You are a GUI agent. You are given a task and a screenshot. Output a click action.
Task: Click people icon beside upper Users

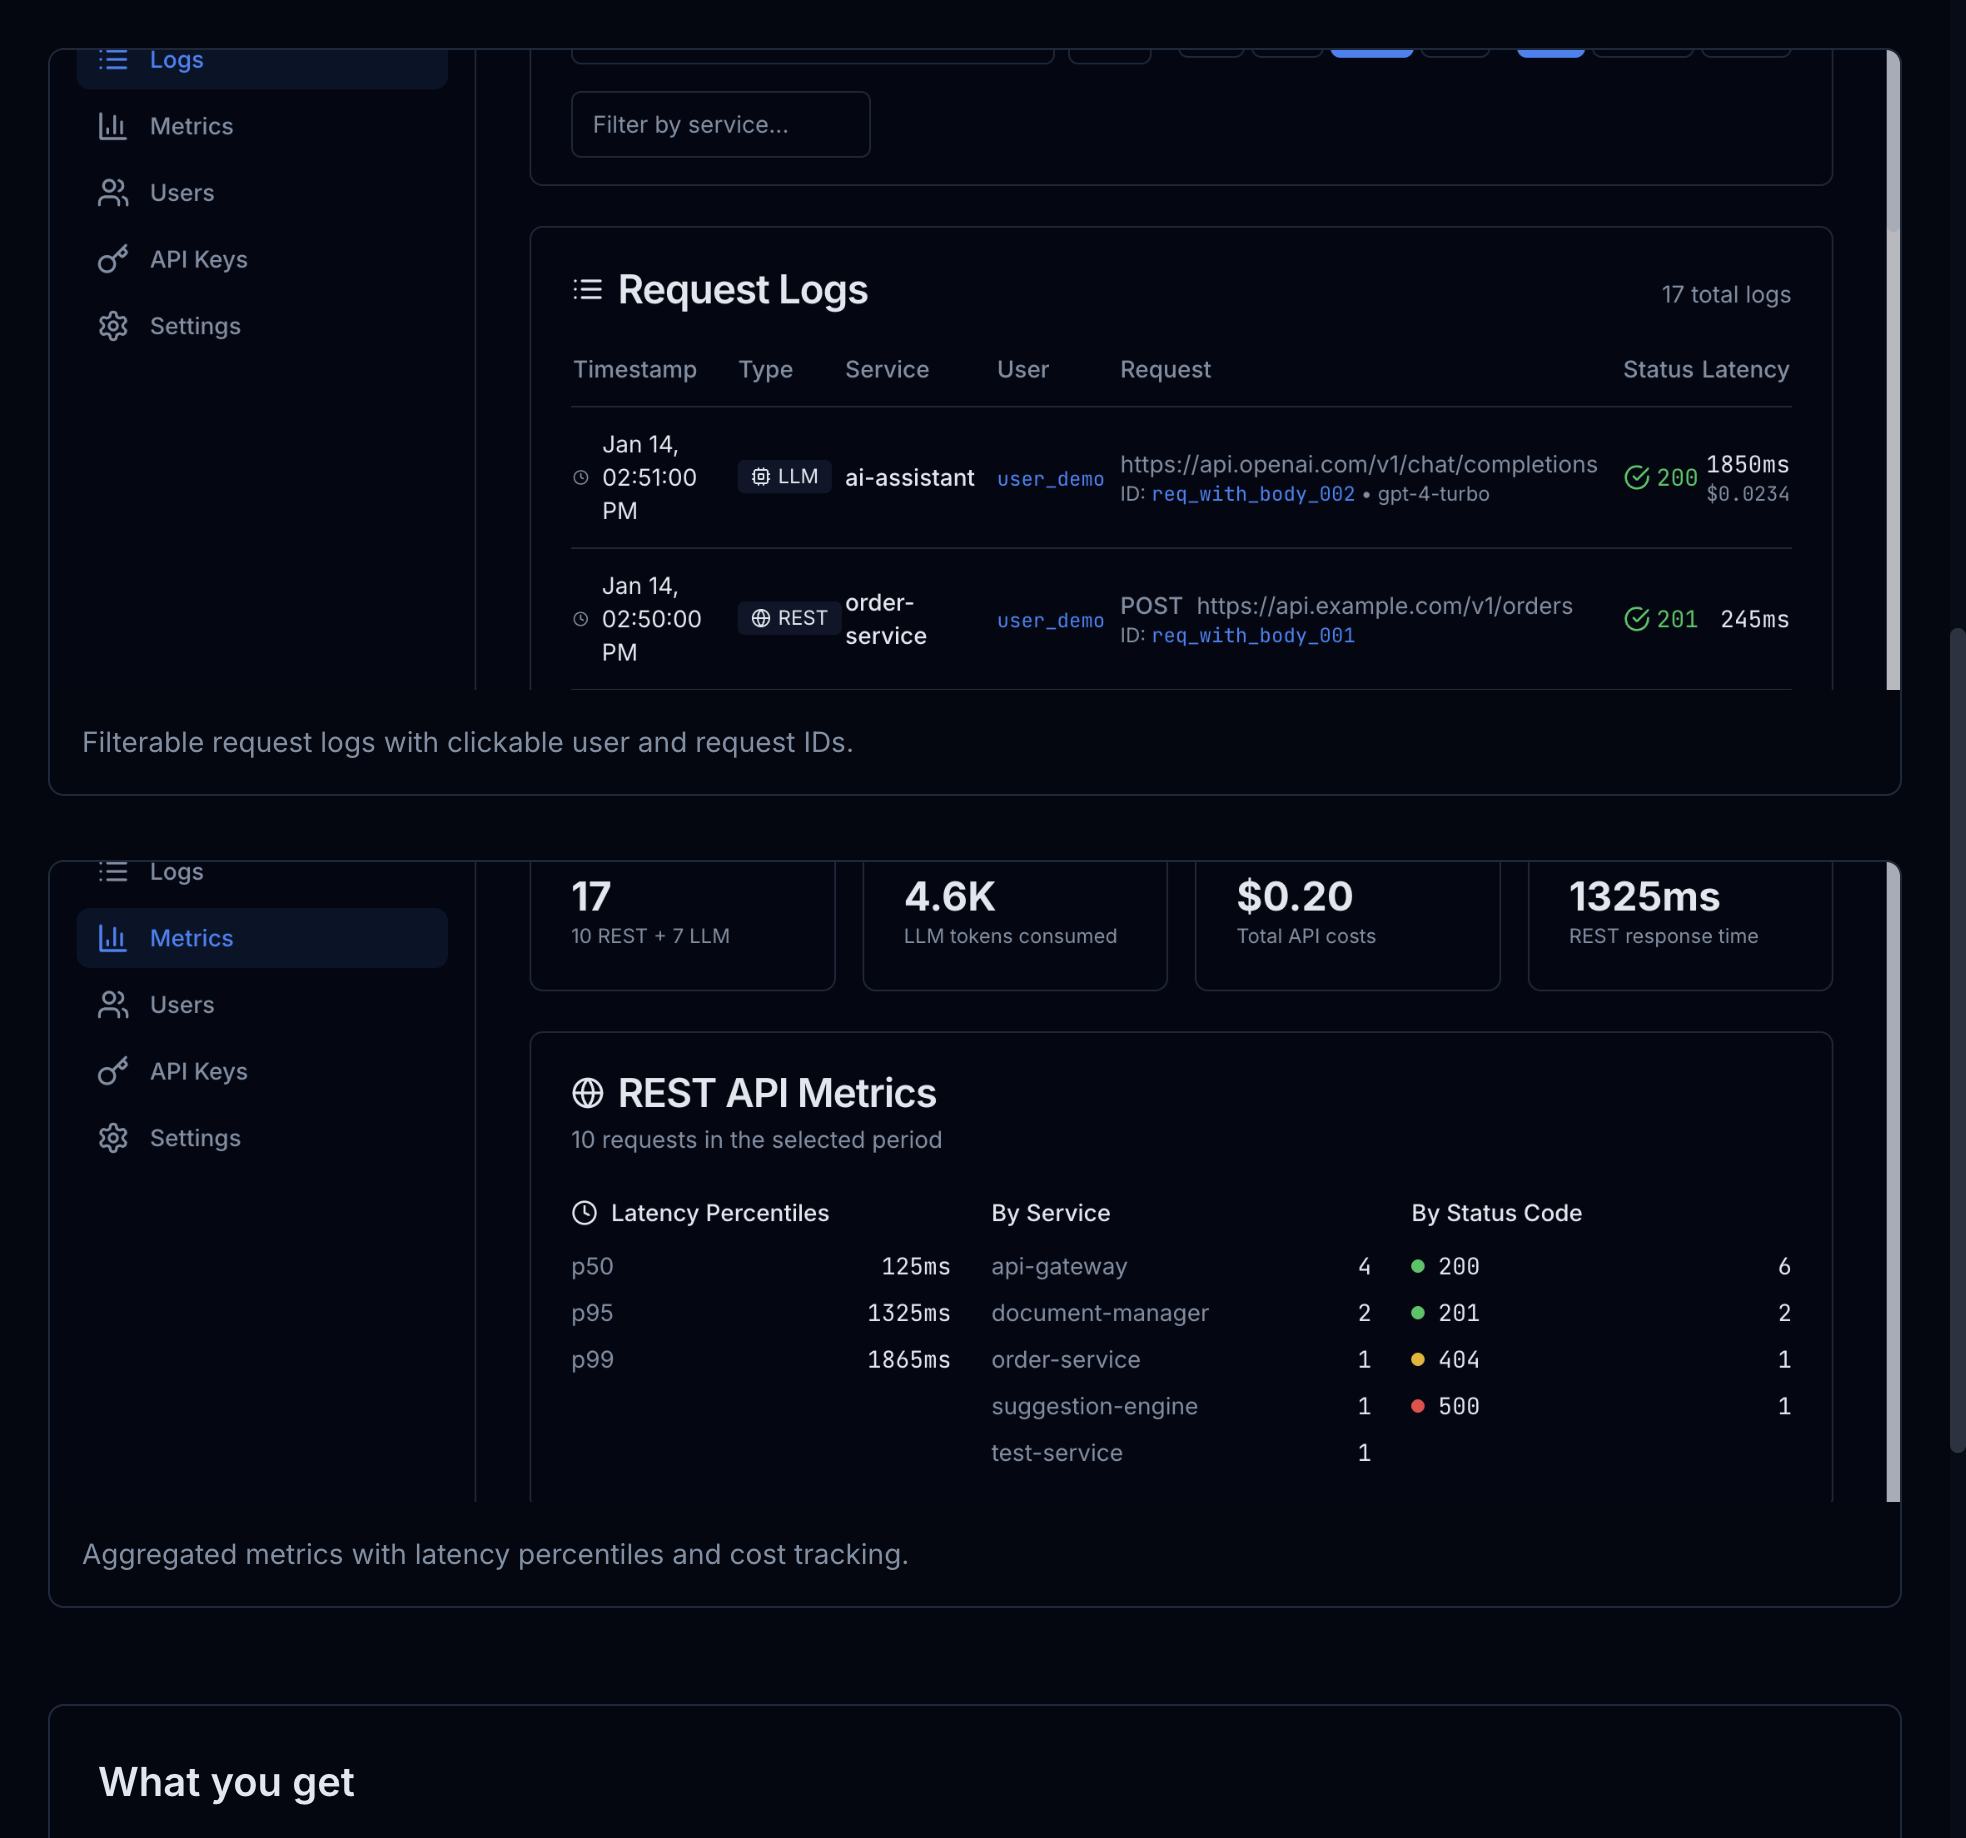tap(113, 193)
